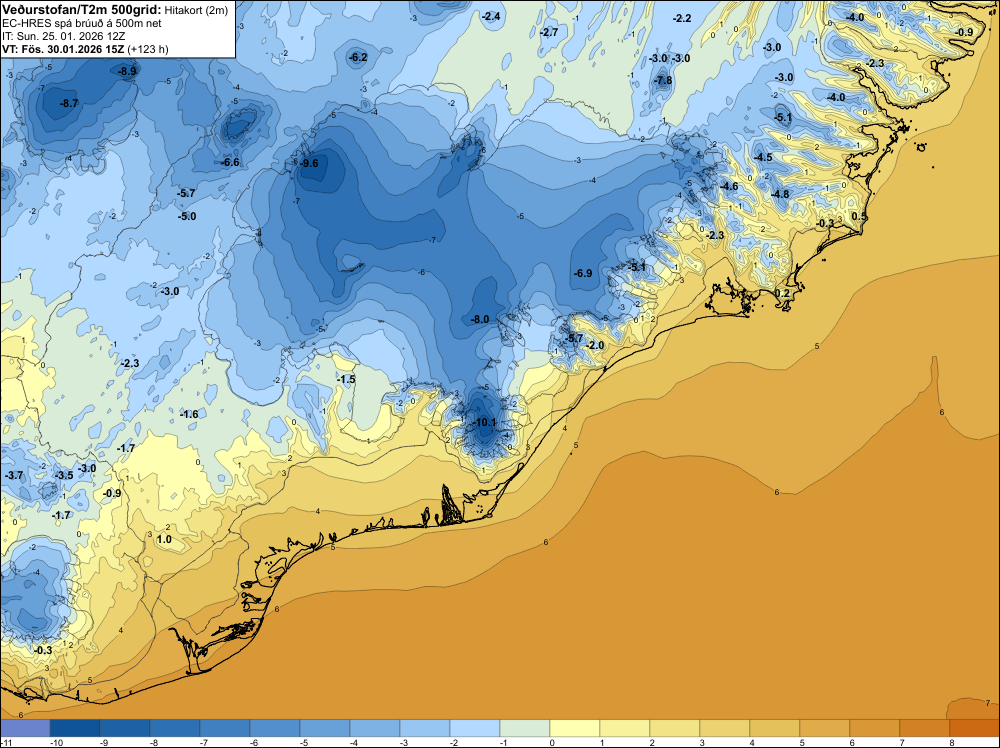Click the -2.7 temperature label
The image size is (1000, 748).
[549, 32]
